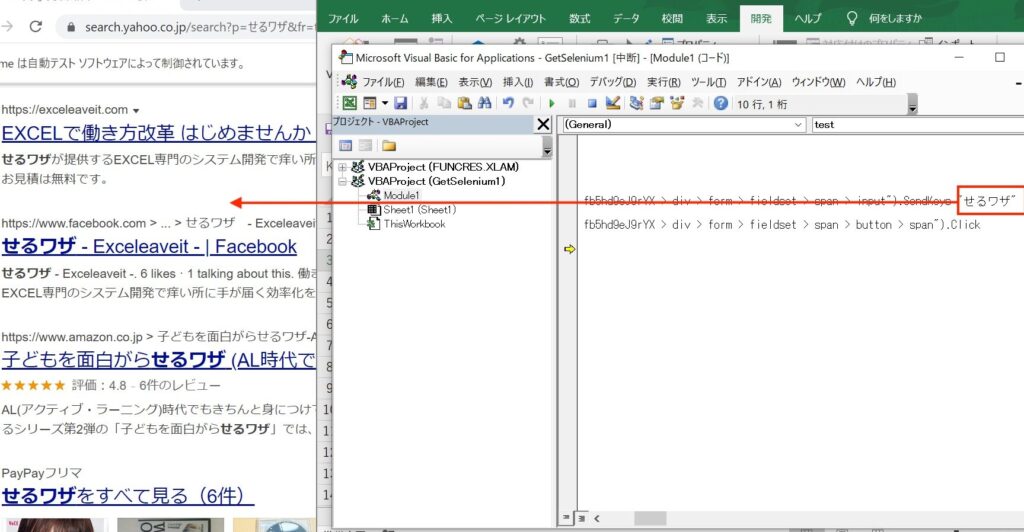Image resolution: width=1024 pixels, height=532 pixels.
Task: Open the せるワザ Facebook result link
Action: coord(149,247)
